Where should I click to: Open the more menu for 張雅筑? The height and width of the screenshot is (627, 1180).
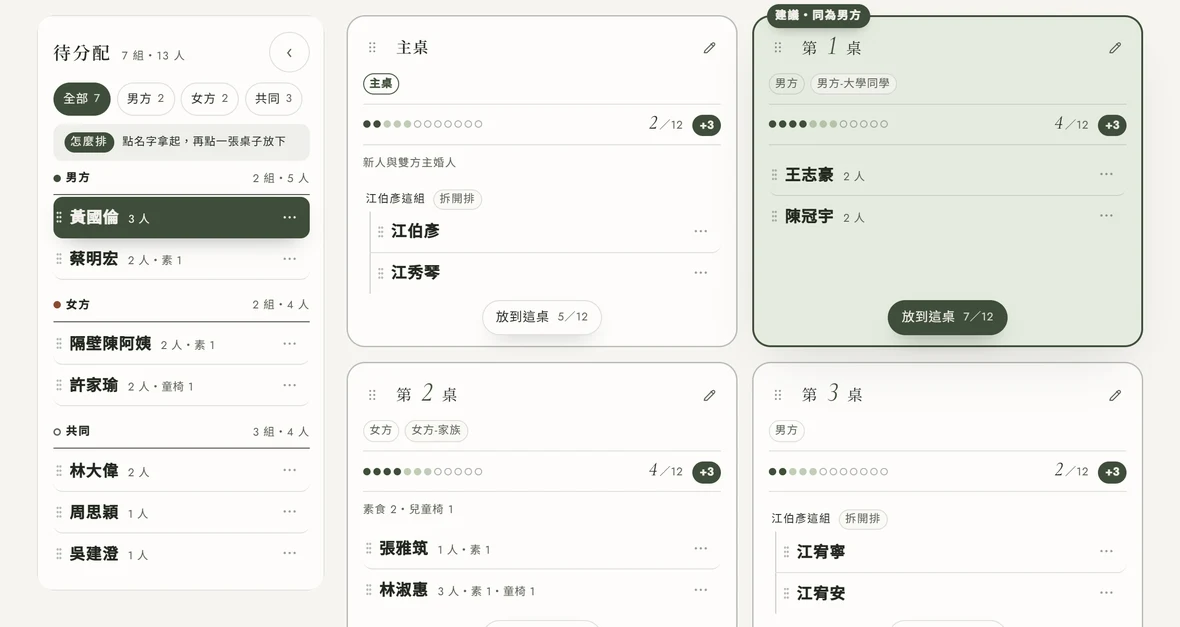(x=701, y=549)
